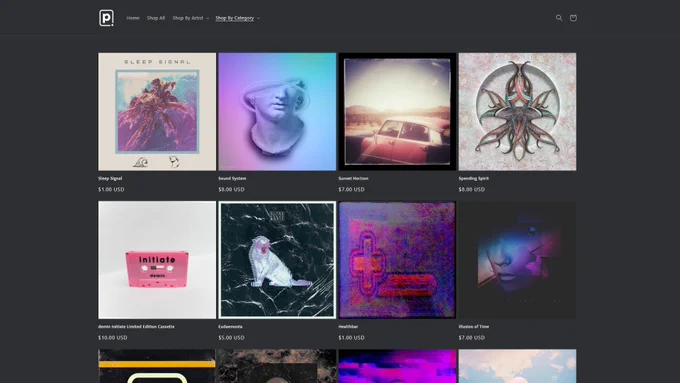Click the Illusion of Time title
Viewport: 680px width, 383px height.
click(474, 327)
